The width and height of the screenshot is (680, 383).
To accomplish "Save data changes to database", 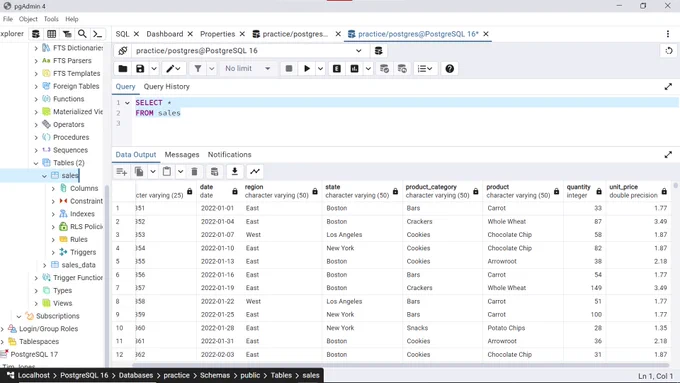I will click(x=214, y=172).
